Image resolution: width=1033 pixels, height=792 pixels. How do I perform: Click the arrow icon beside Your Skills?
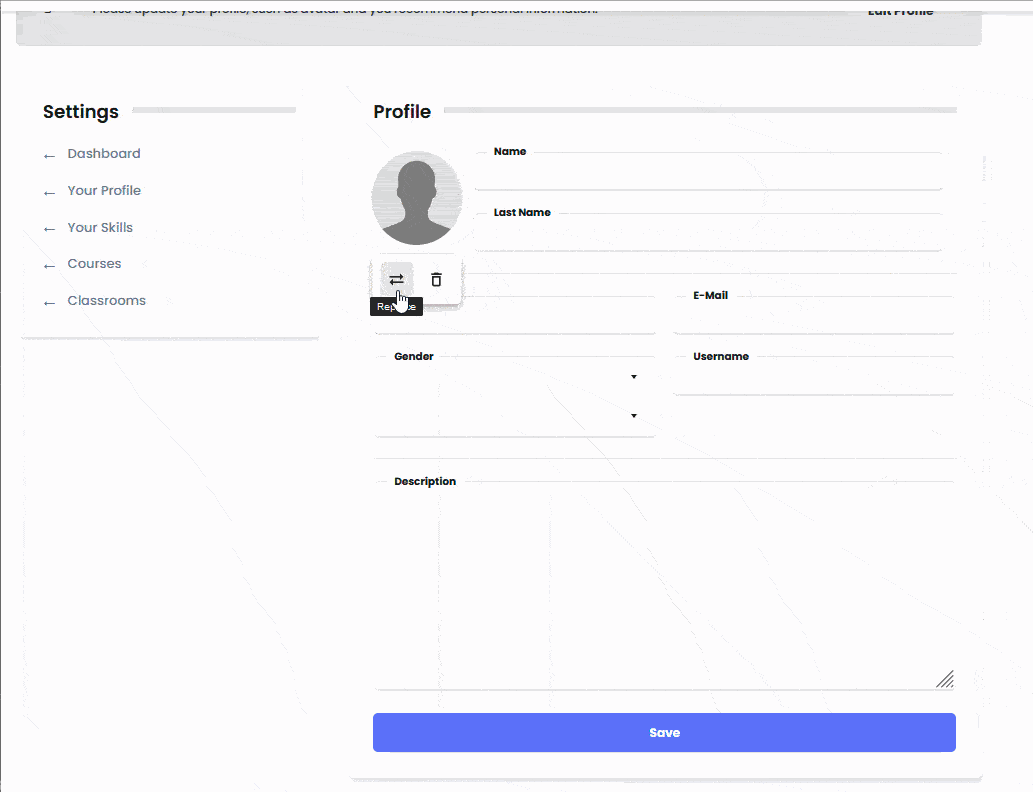[x=49, y=228]
